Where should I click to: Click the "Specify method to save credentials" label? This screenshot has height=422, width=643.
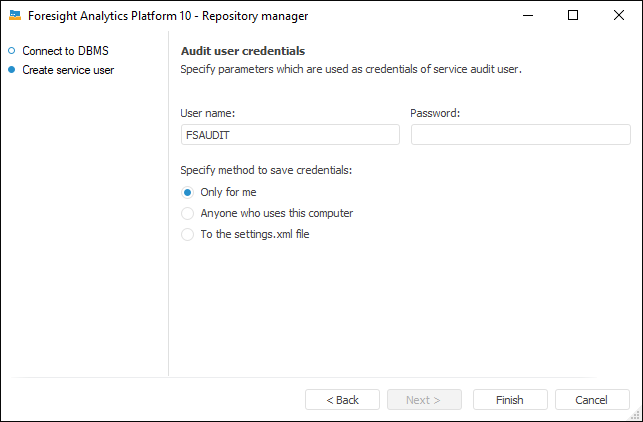(x=266, y=170)
